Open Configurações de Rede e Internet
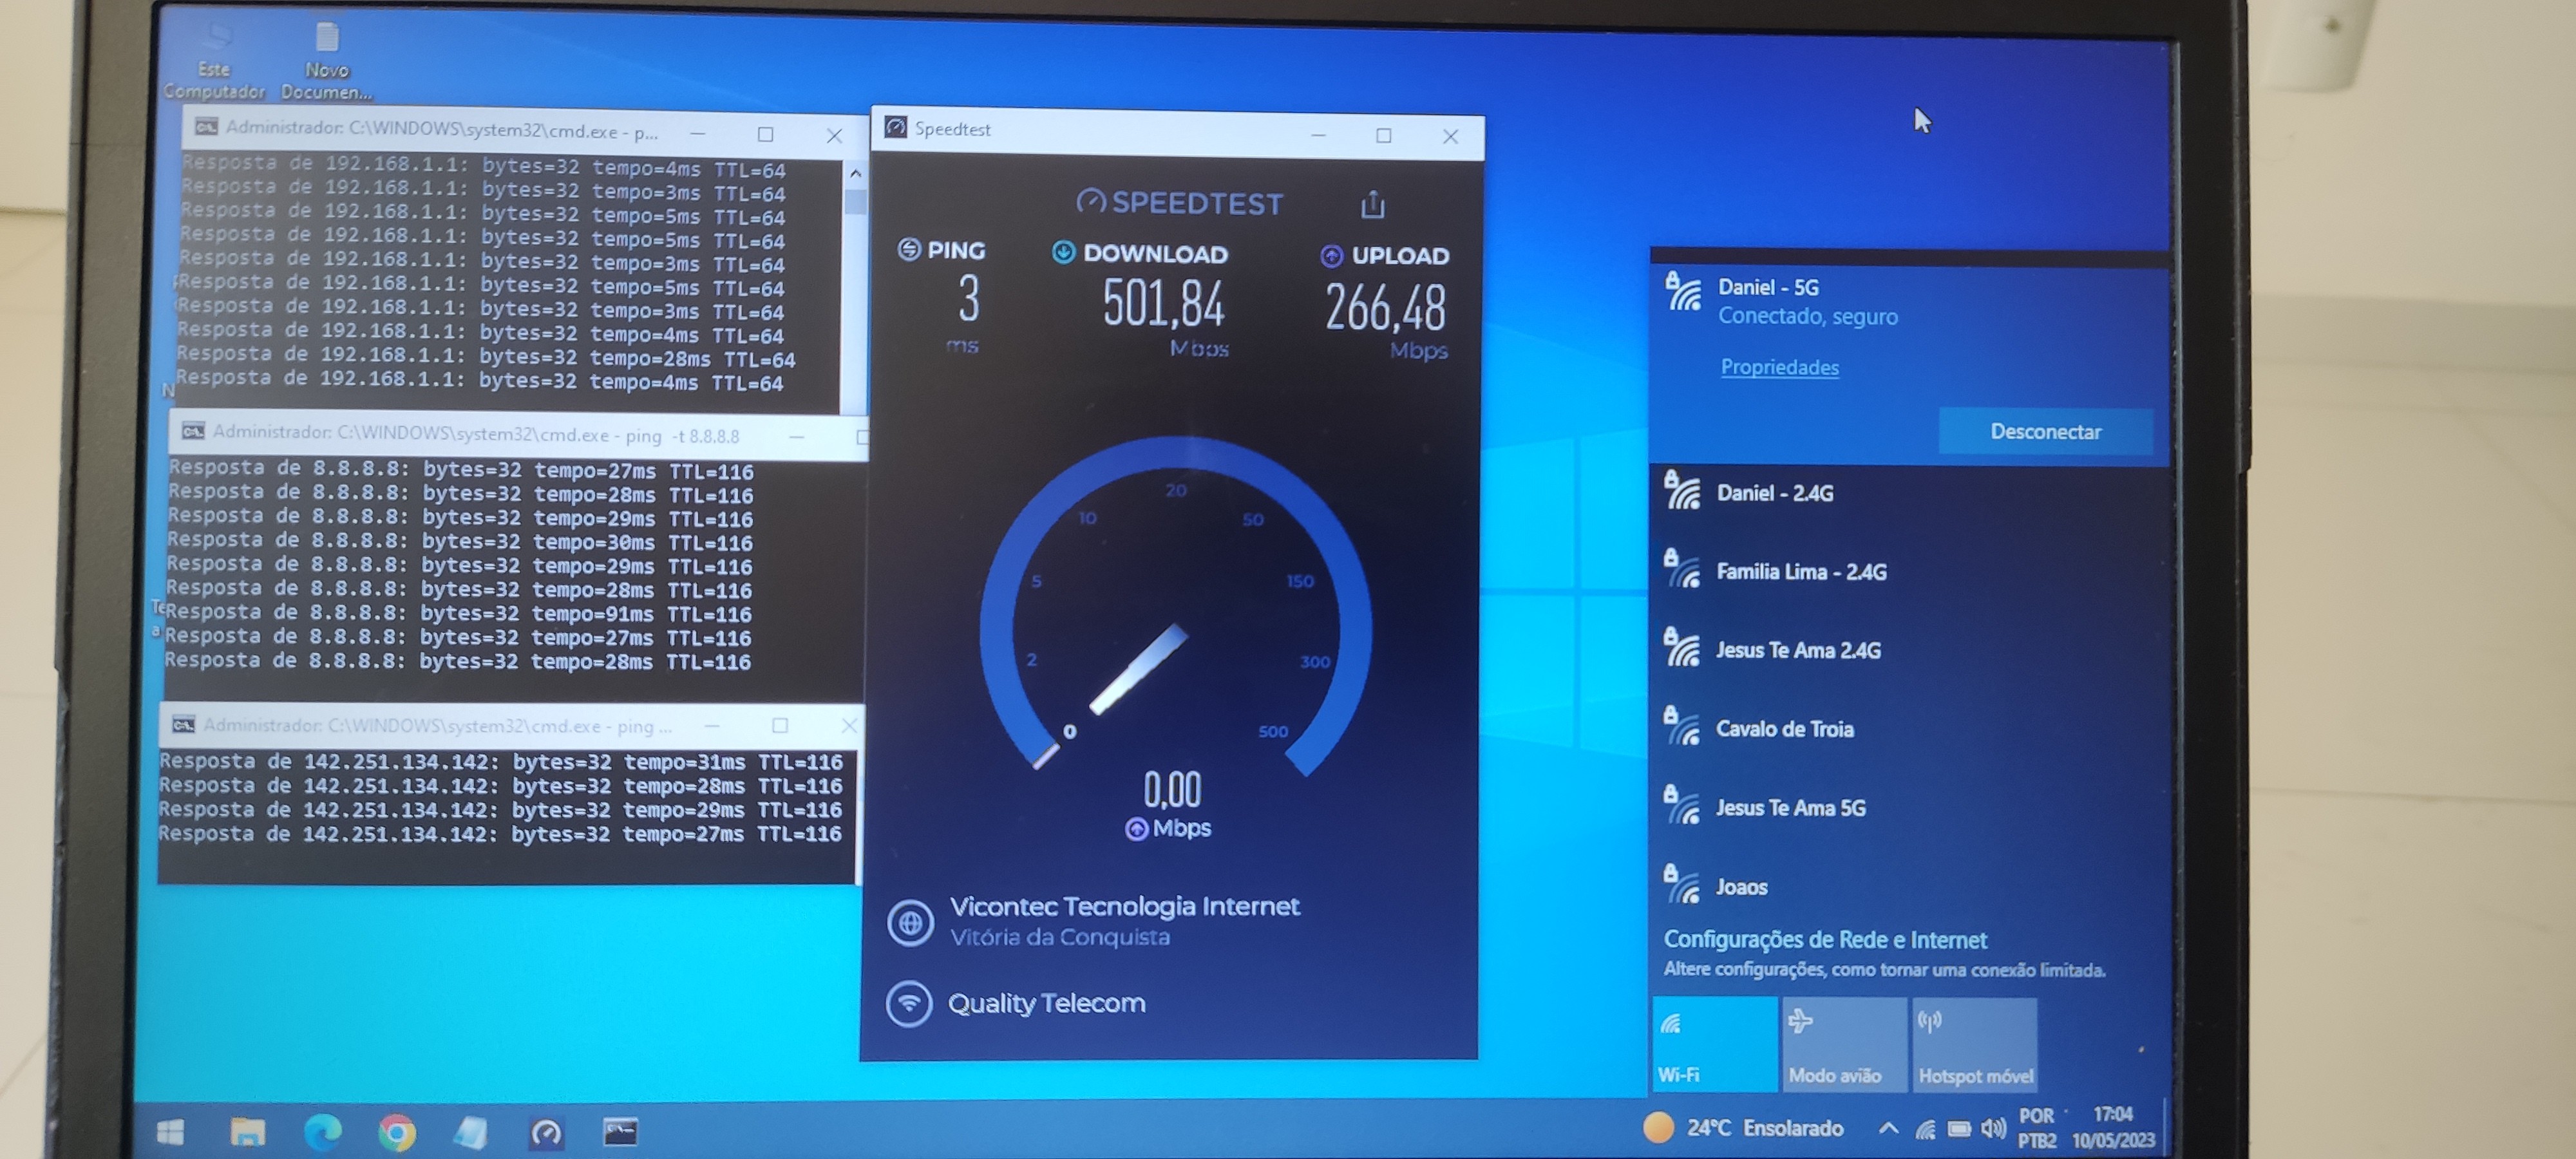The image size is (2576, 1159). point(1824,940)
